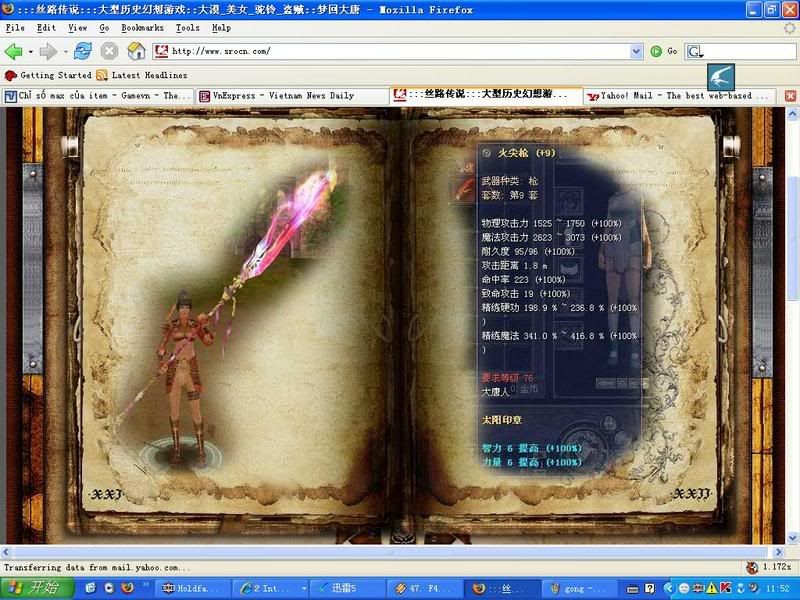The image size is (800, 600).
Task: Click the Stop loading icon
Action: click(109, 51)
